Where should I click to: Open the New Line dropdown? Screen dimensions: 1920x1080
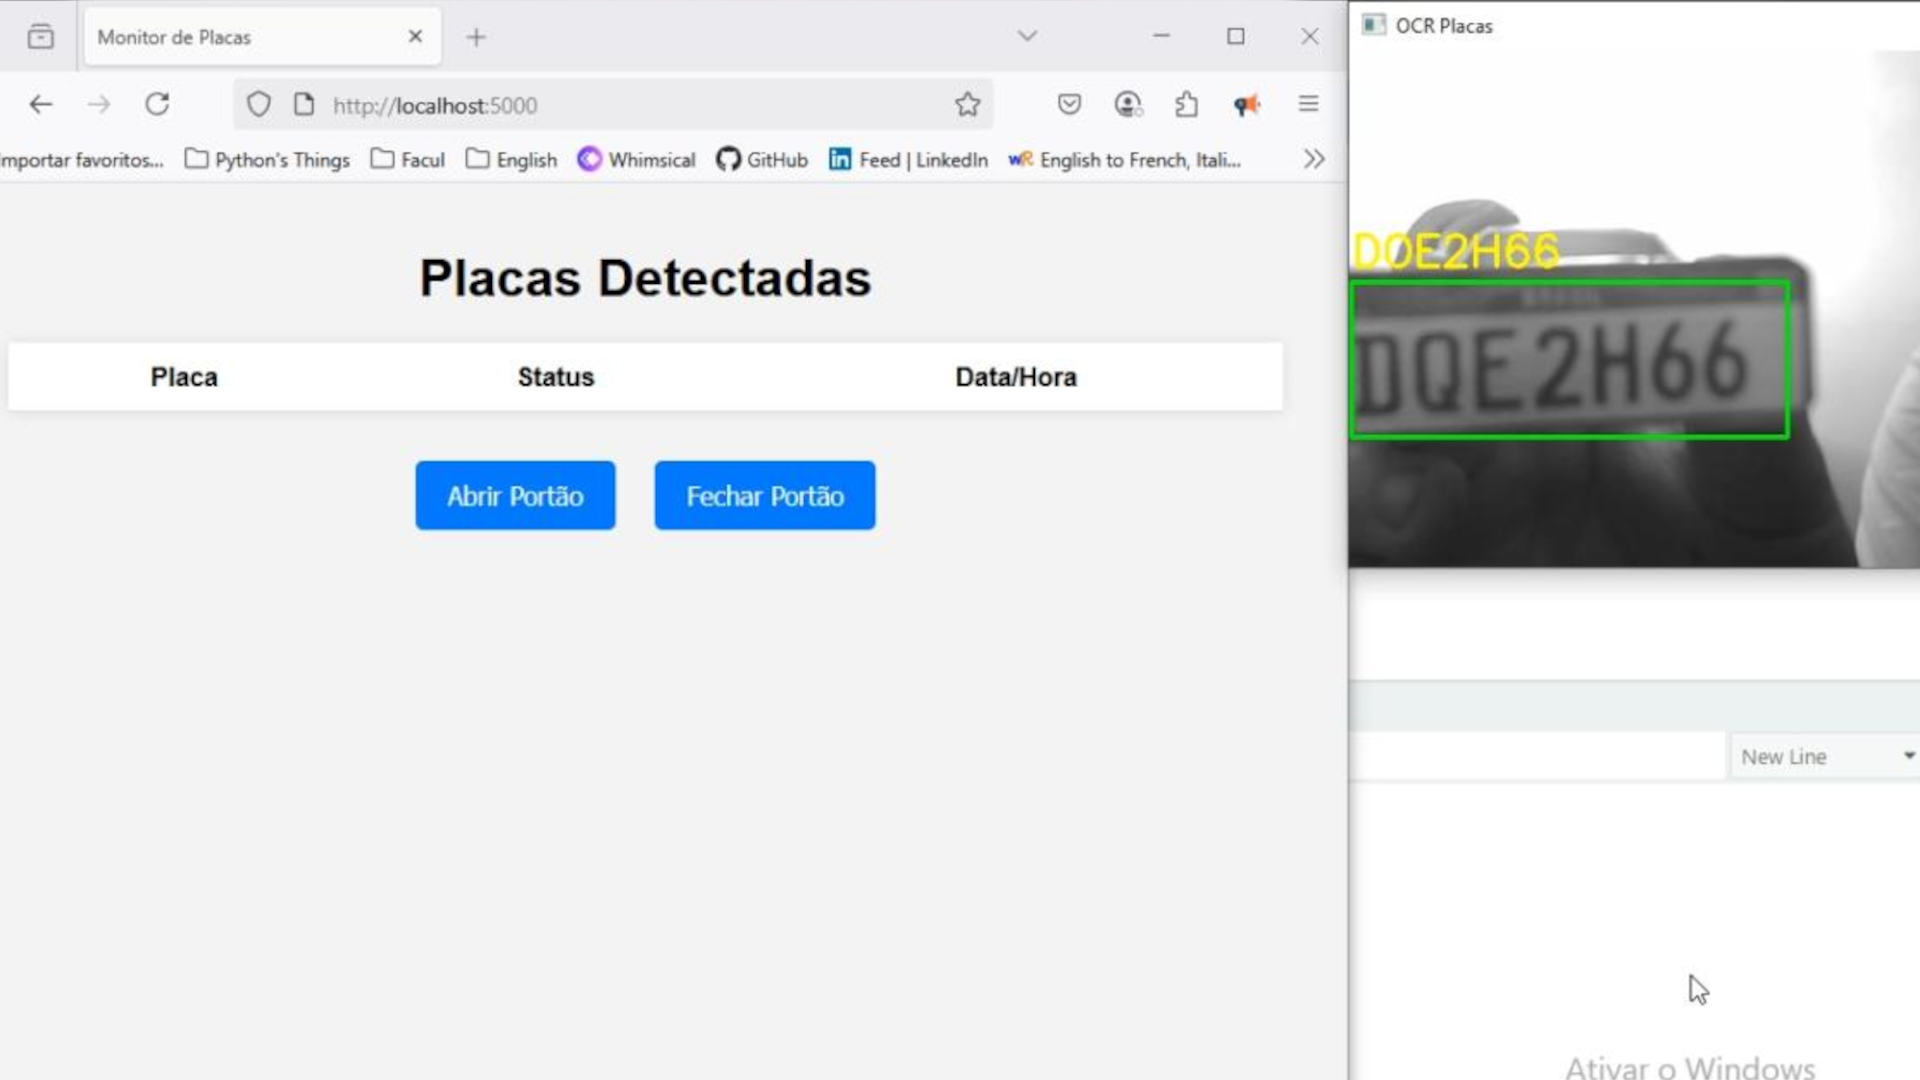tap(1826, 757)
